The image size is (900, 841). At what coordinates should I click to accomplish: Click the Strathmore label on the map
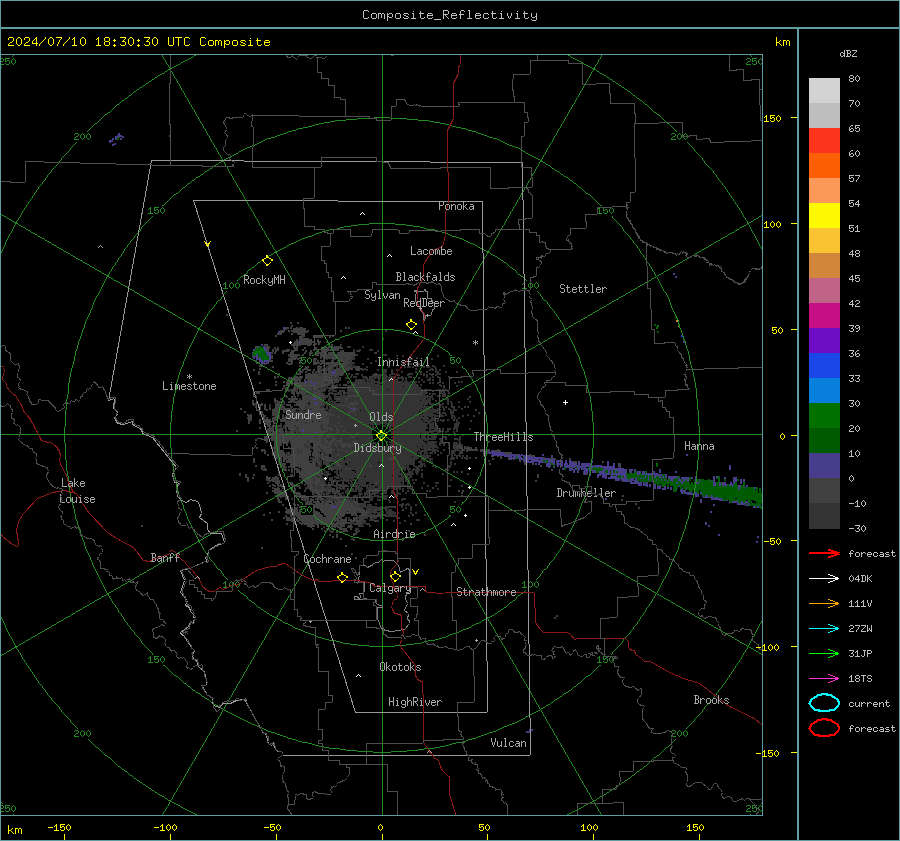tap(486, 592)
